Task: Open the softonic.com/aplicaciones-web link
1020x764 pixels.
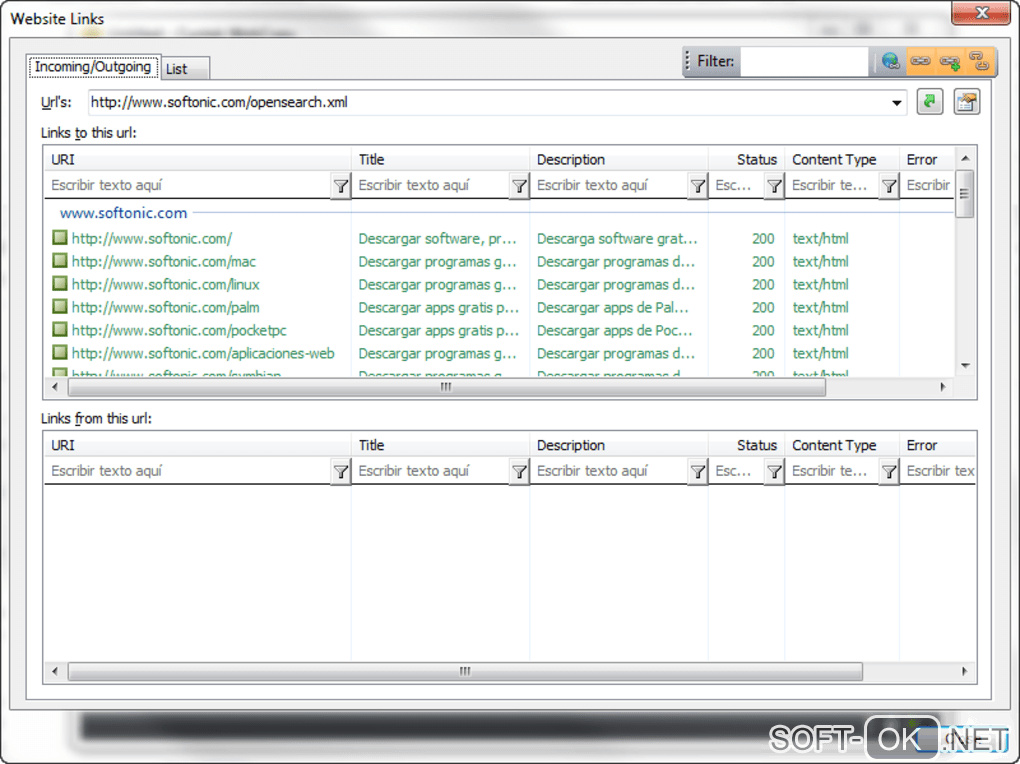Action: [x=203, y=353]
